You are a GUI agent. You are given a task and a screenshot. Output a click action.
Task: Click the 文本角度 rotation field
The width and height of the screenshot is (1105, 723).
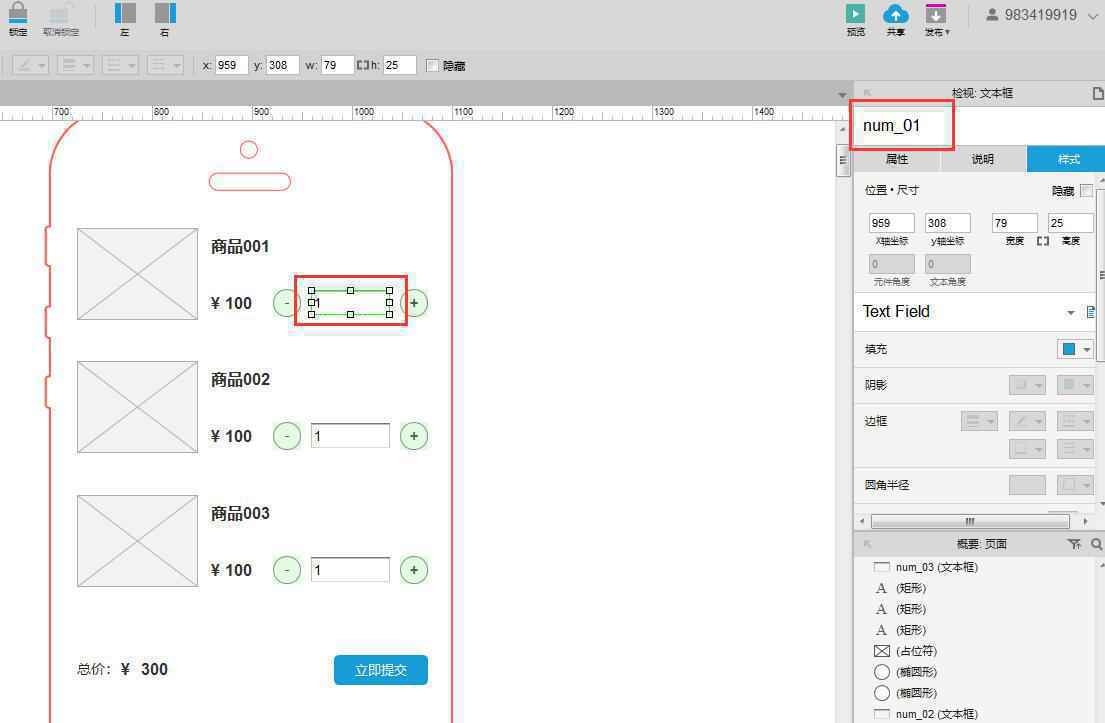(x=948, y=264)
